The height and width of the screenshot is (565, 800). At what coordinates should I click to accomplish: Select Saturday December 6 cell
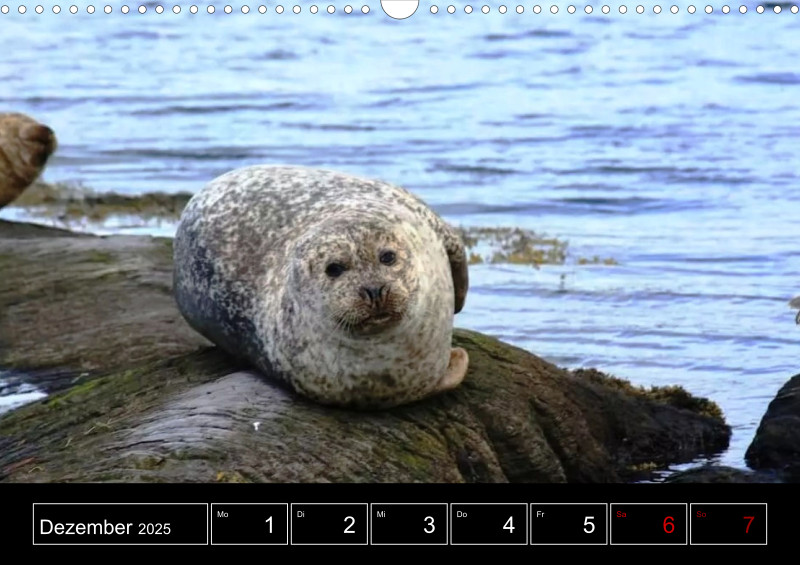[x=648, y=524]
